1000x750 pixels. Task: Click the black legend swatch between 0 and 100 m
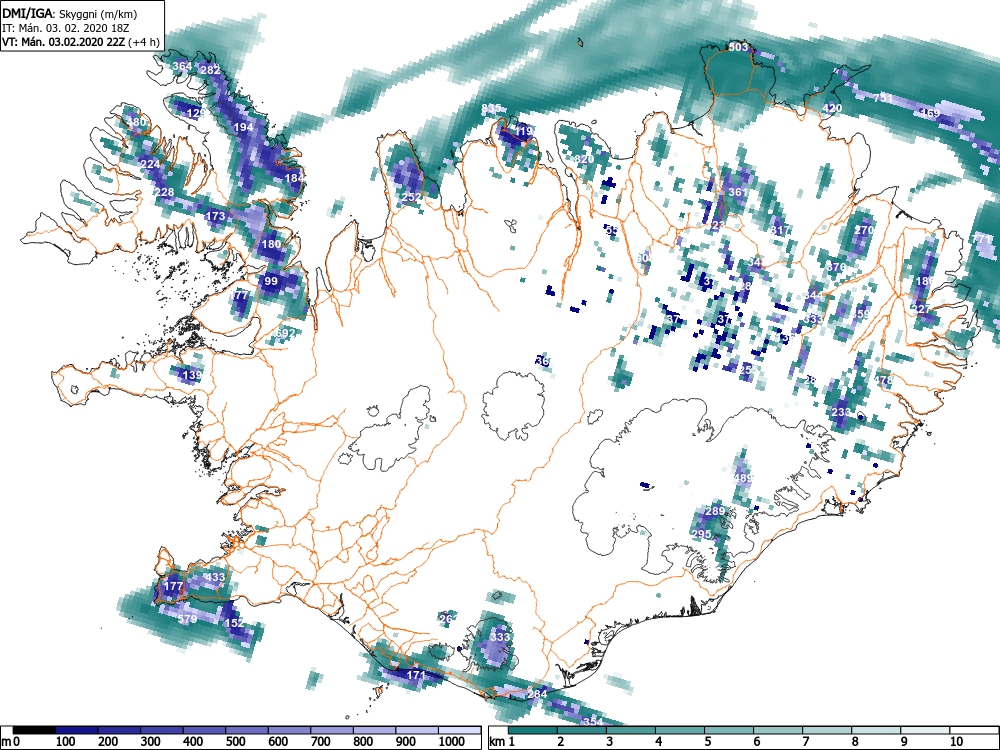[x=34, y=730]
